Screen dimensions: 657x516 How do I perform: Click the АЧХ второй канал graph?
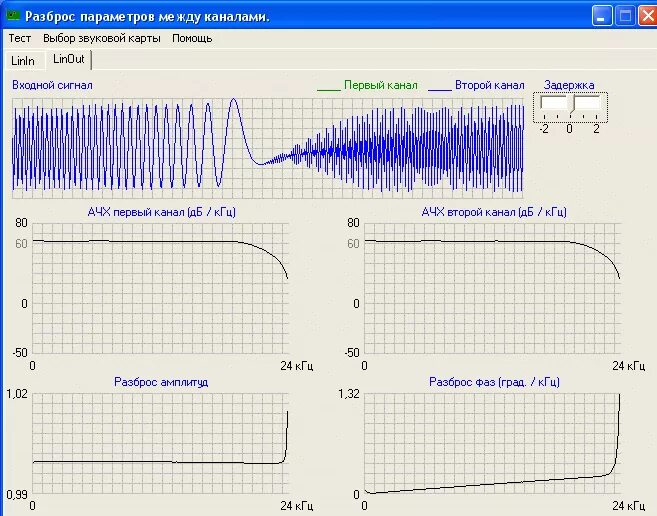tap(493, 288)
